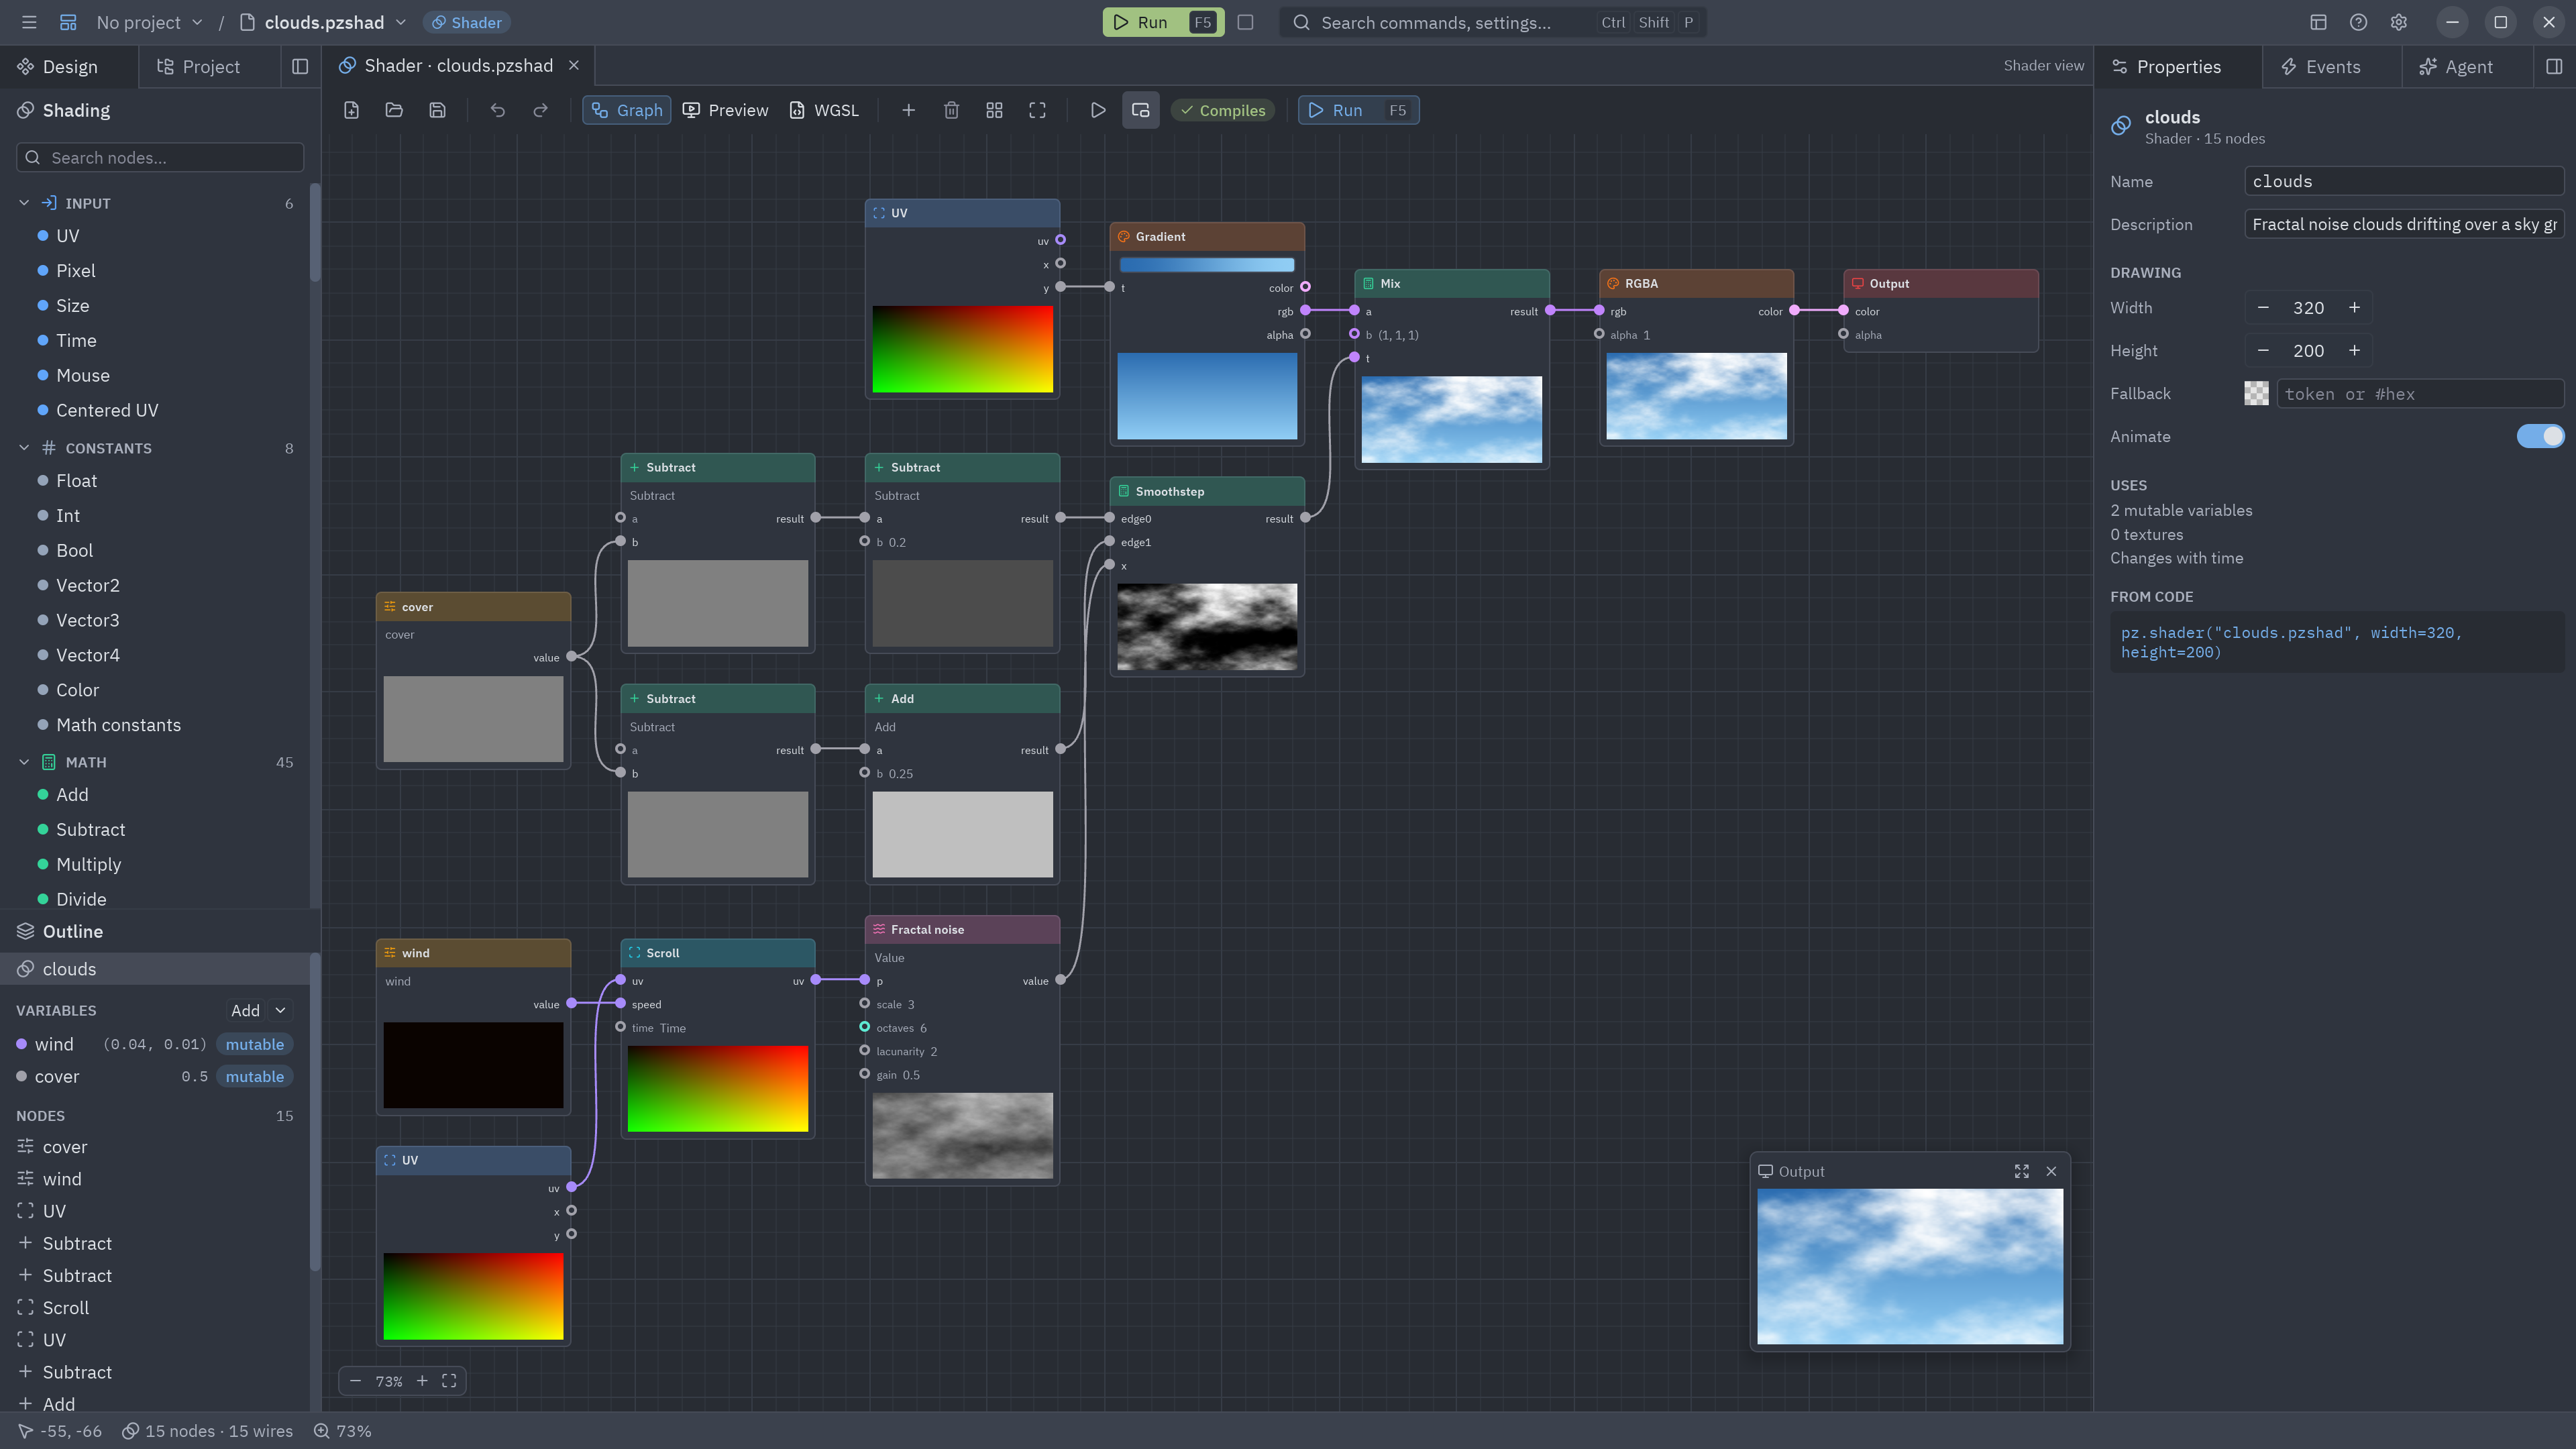Click the Fallback color swatch
This screenshot has height=1449, width=2576.
[2256, 393]
